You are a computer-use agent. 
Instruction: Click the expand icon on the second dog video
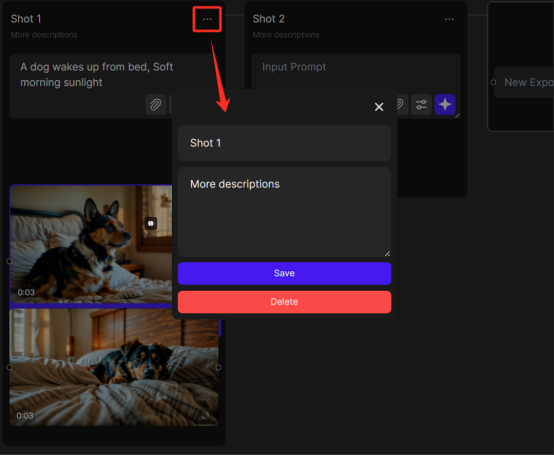(x=205, y=415)
